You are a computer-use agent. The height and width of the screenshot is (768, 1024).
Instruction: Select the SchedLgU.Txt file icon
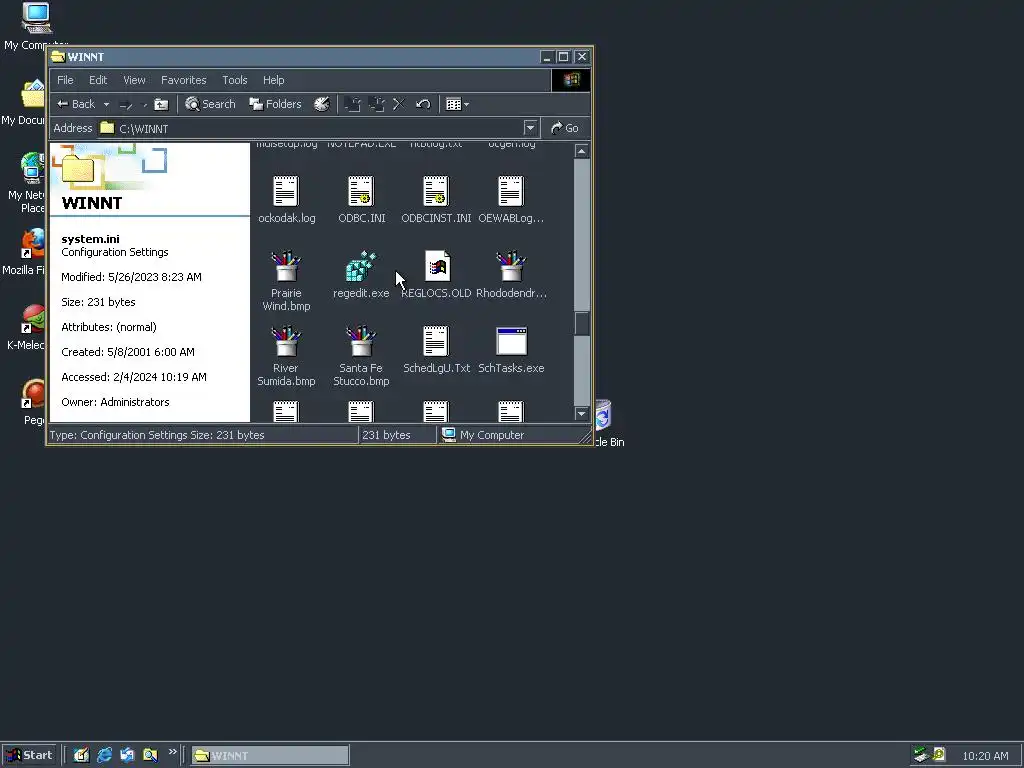(436, 342)
